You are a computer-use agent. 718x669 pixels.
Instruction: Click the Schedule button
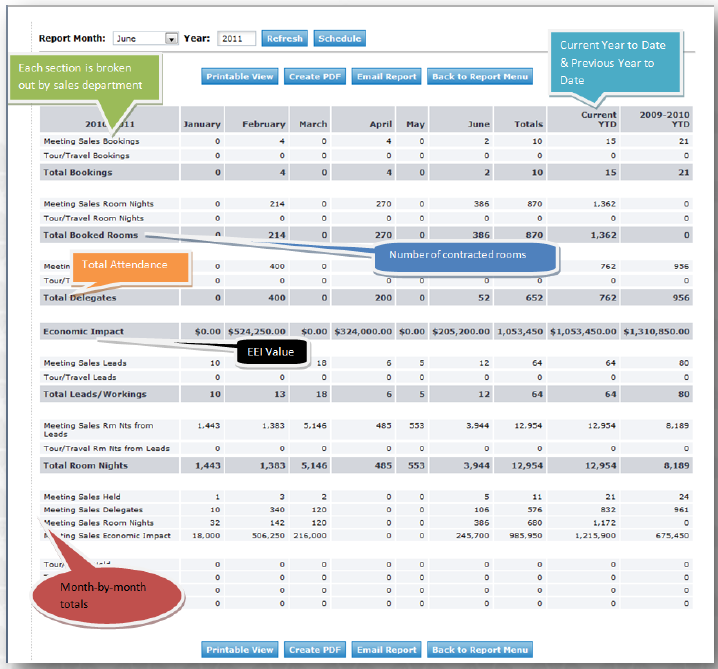339,38
